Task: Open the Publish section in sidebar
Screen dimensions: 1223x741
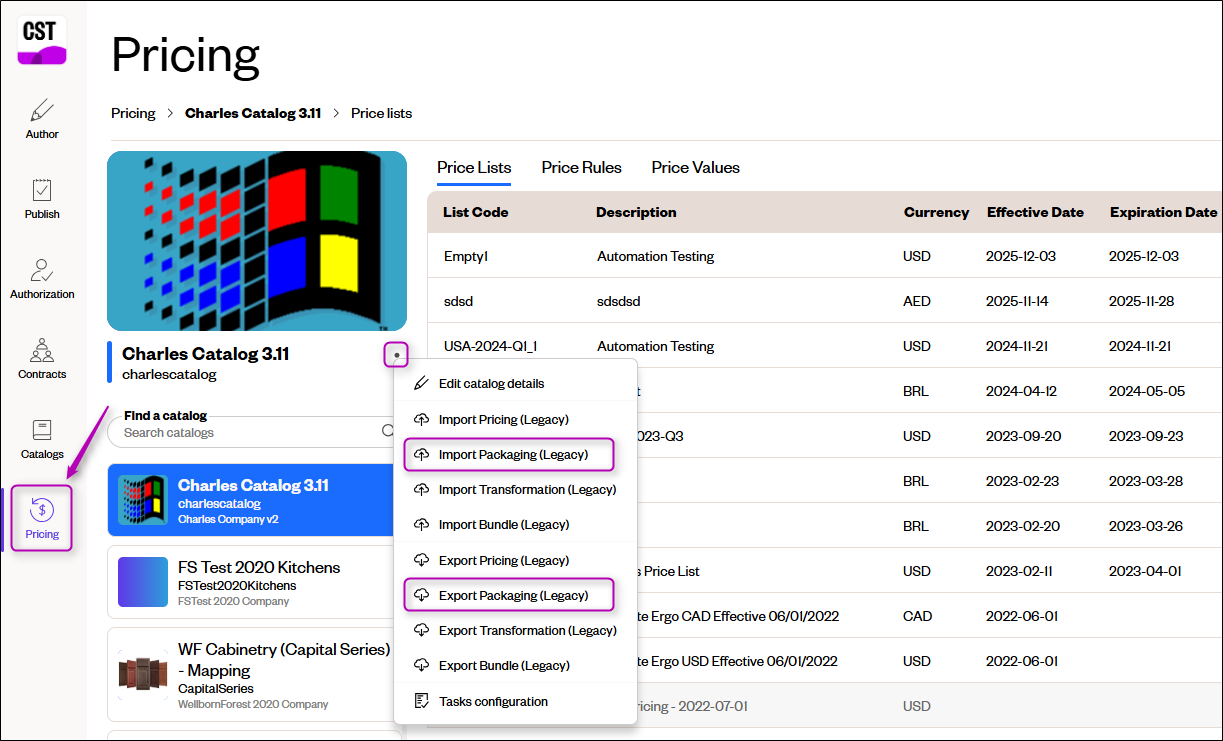Action: tap(42, 199)
